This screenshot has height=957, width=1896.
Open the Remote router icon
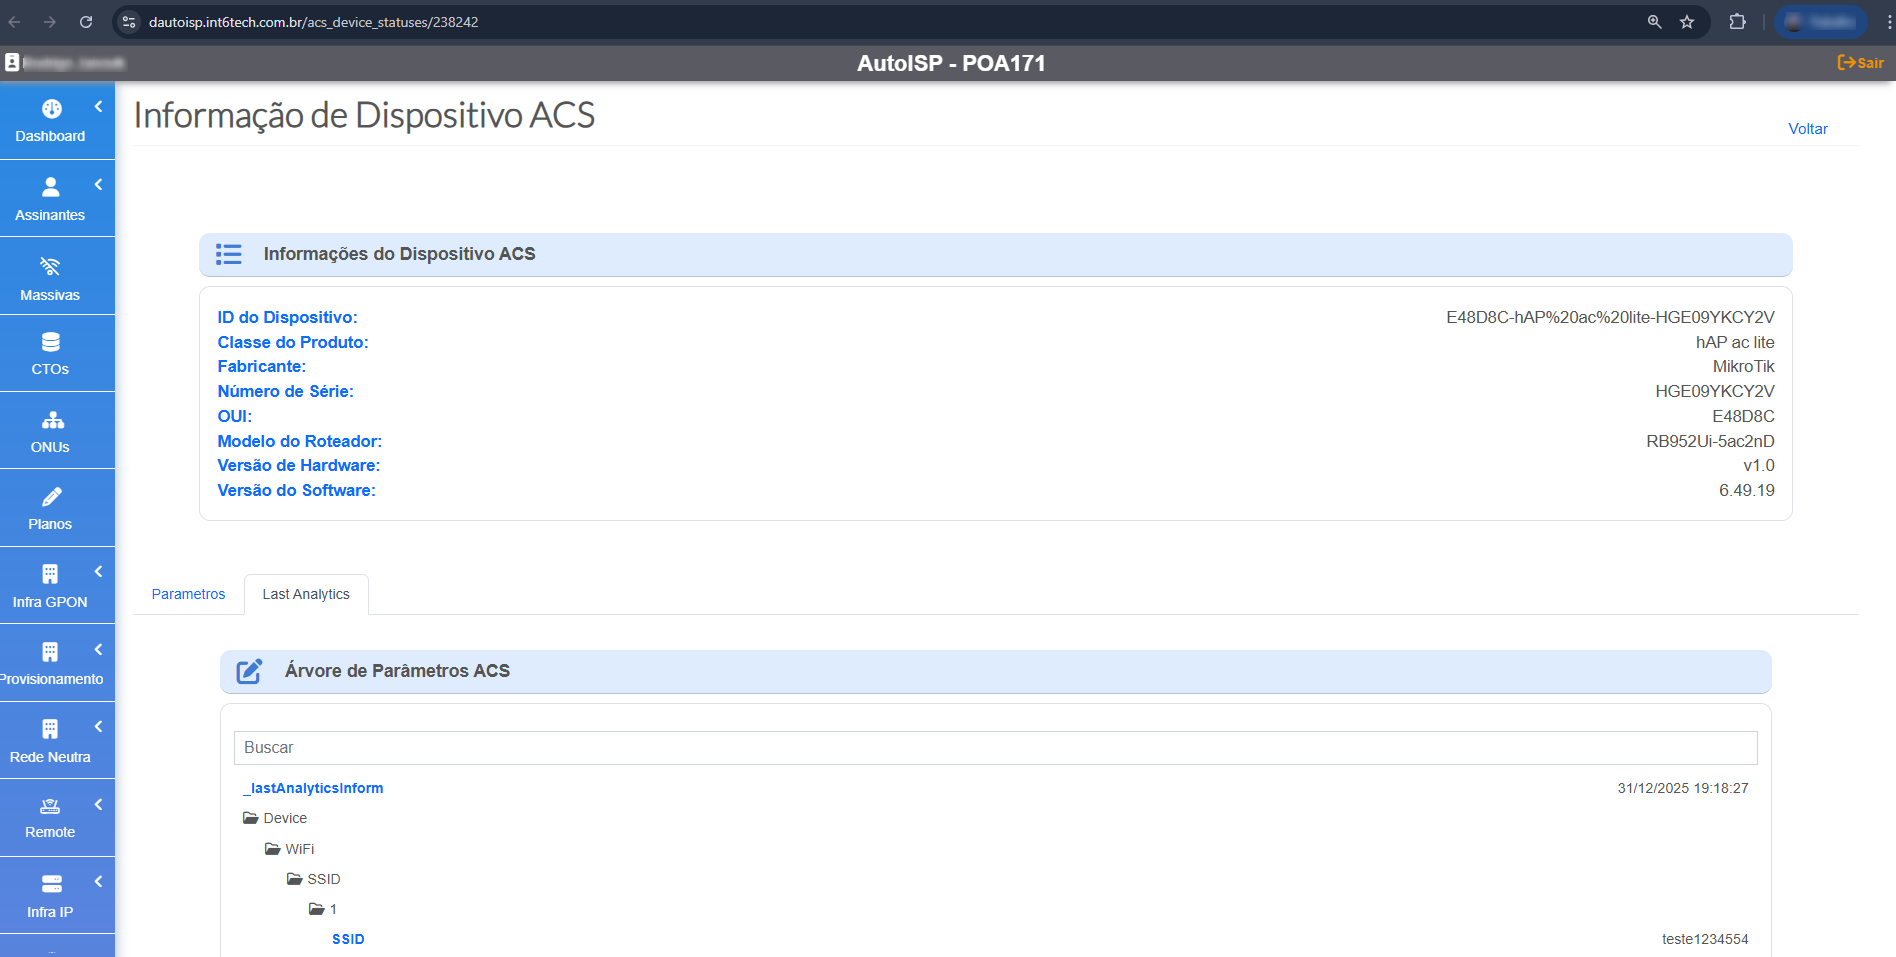[x=50, y=806]
